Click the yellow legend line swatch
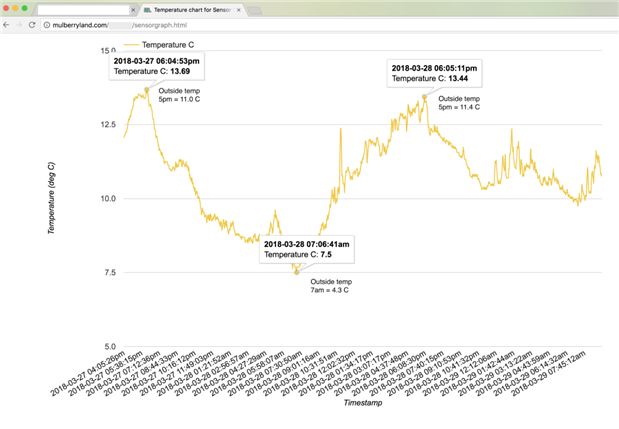 pos(128,46)
